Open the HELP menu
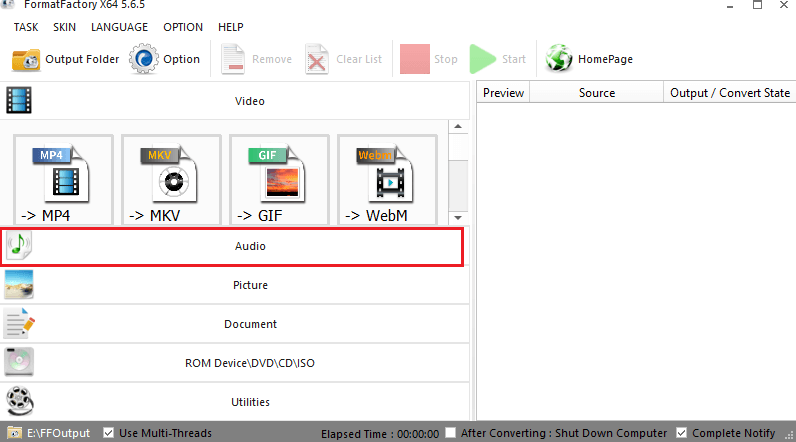Screen dimensions: 796x442 (230, 27)
